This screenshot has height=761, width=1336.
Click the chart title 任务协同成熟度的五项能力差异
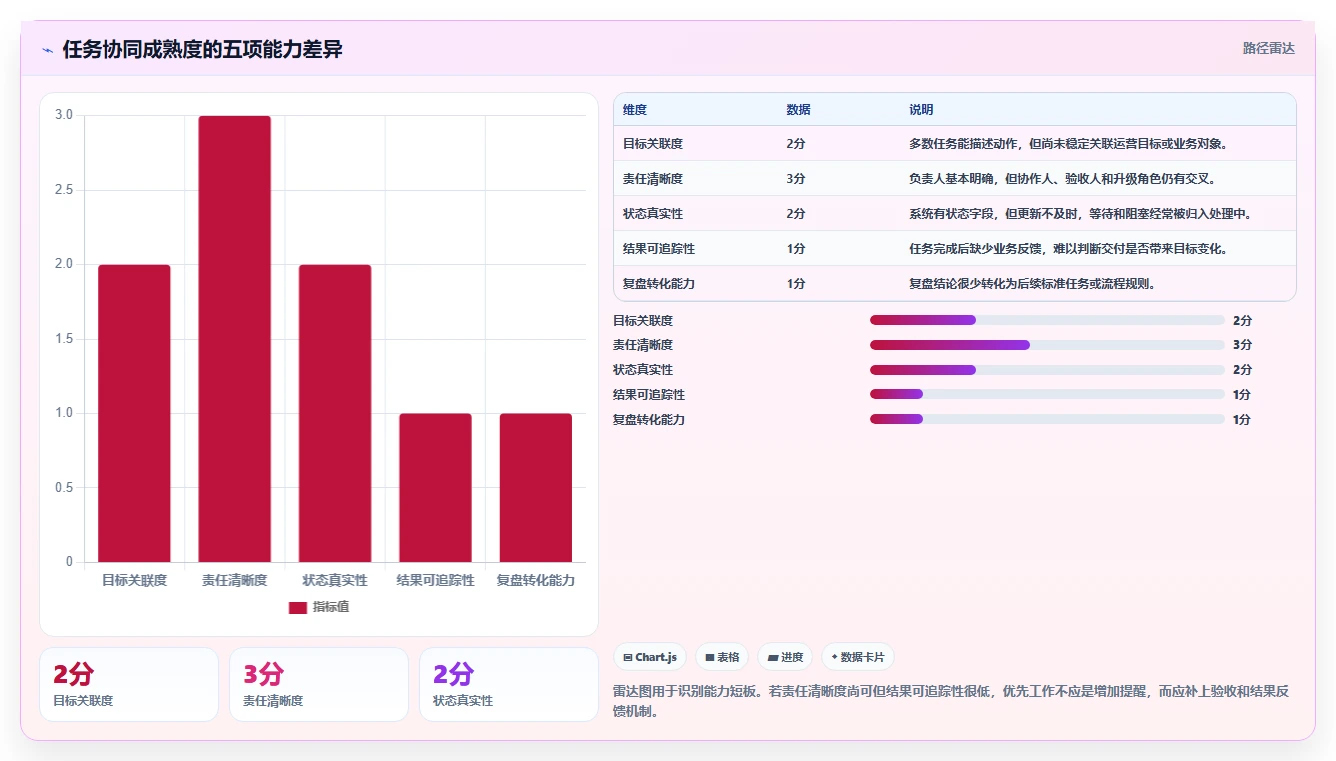pyautogui.click(x=203, y=49)
